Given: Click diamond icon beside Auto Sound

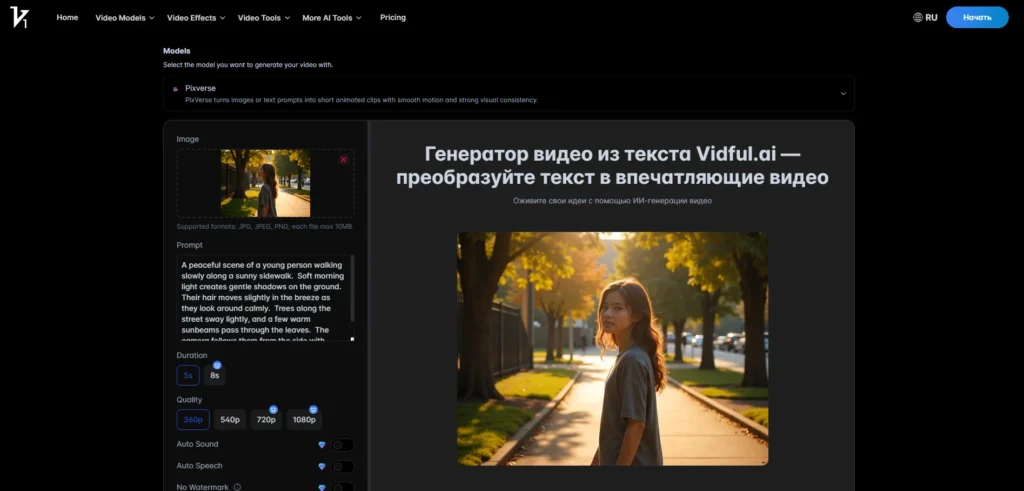Looking at the screenshot, I should (x=321, y=445).
